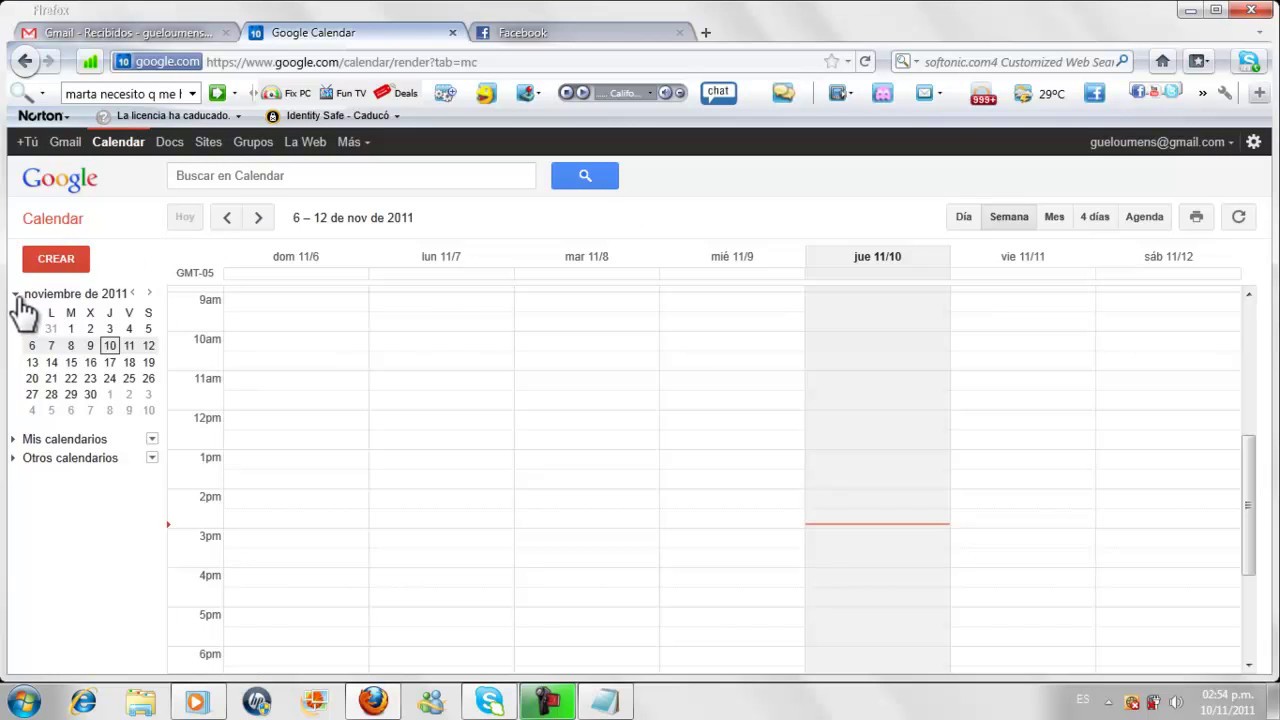Open Sites link in Google bar
Viewport: 1280px width, 720px height.
coord(208,142)
